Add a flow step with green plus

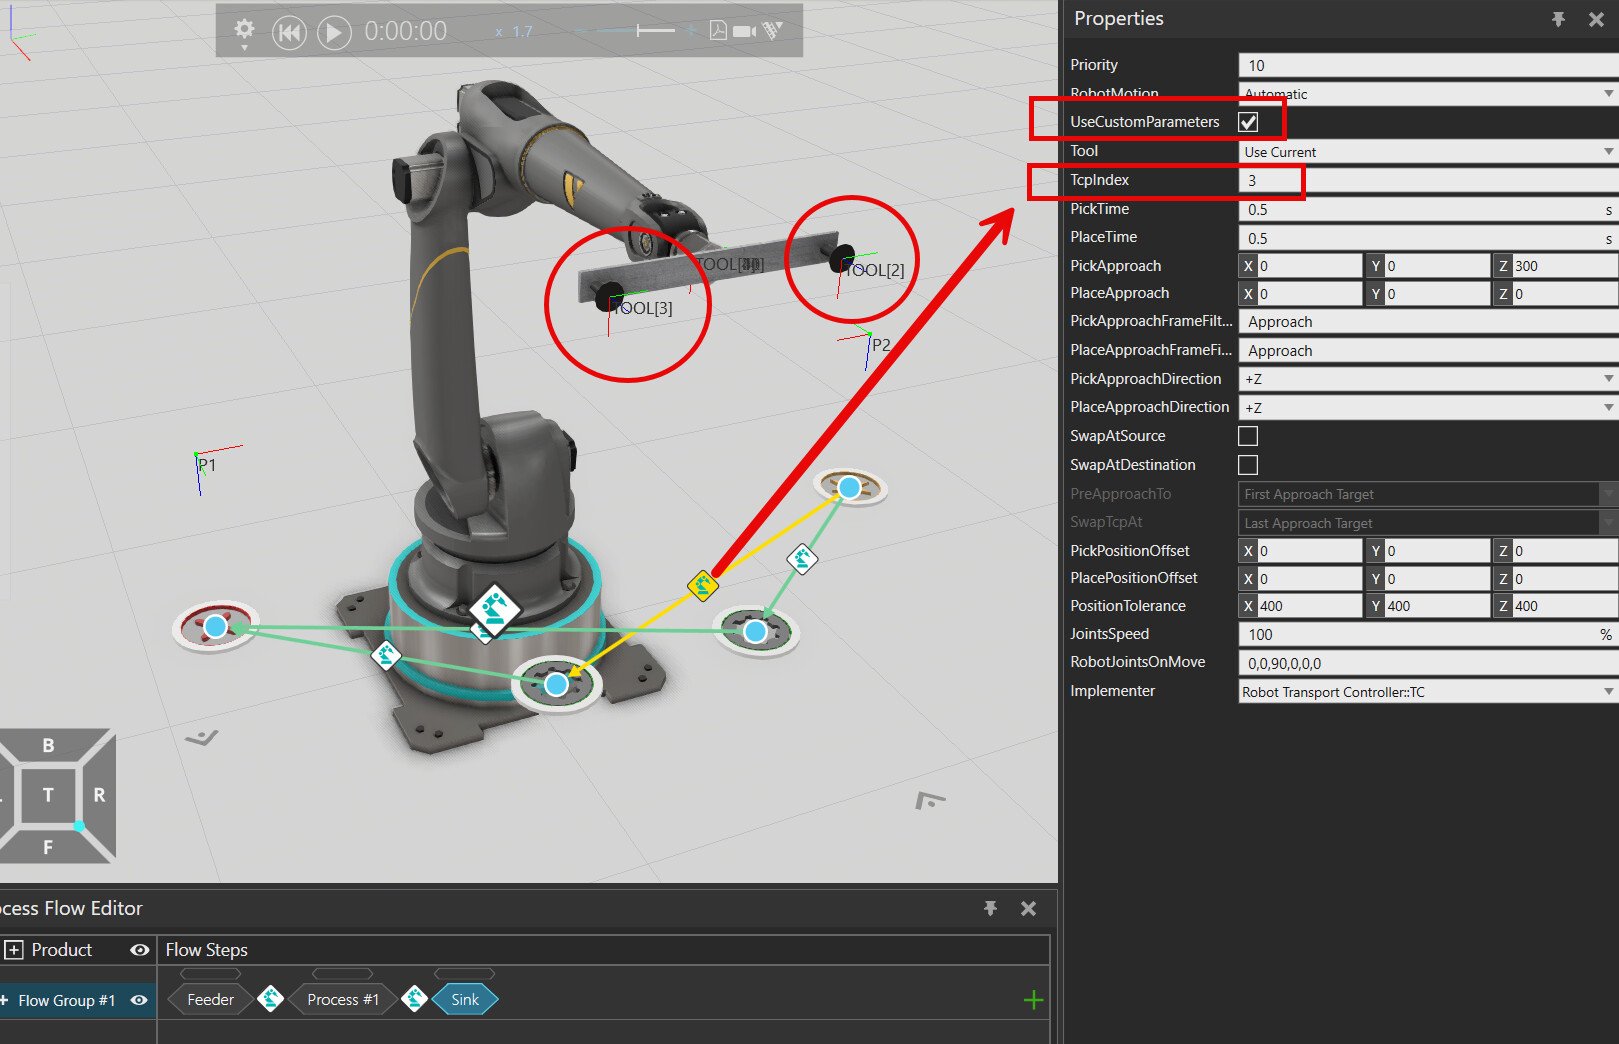(x=1033, y=1000)
